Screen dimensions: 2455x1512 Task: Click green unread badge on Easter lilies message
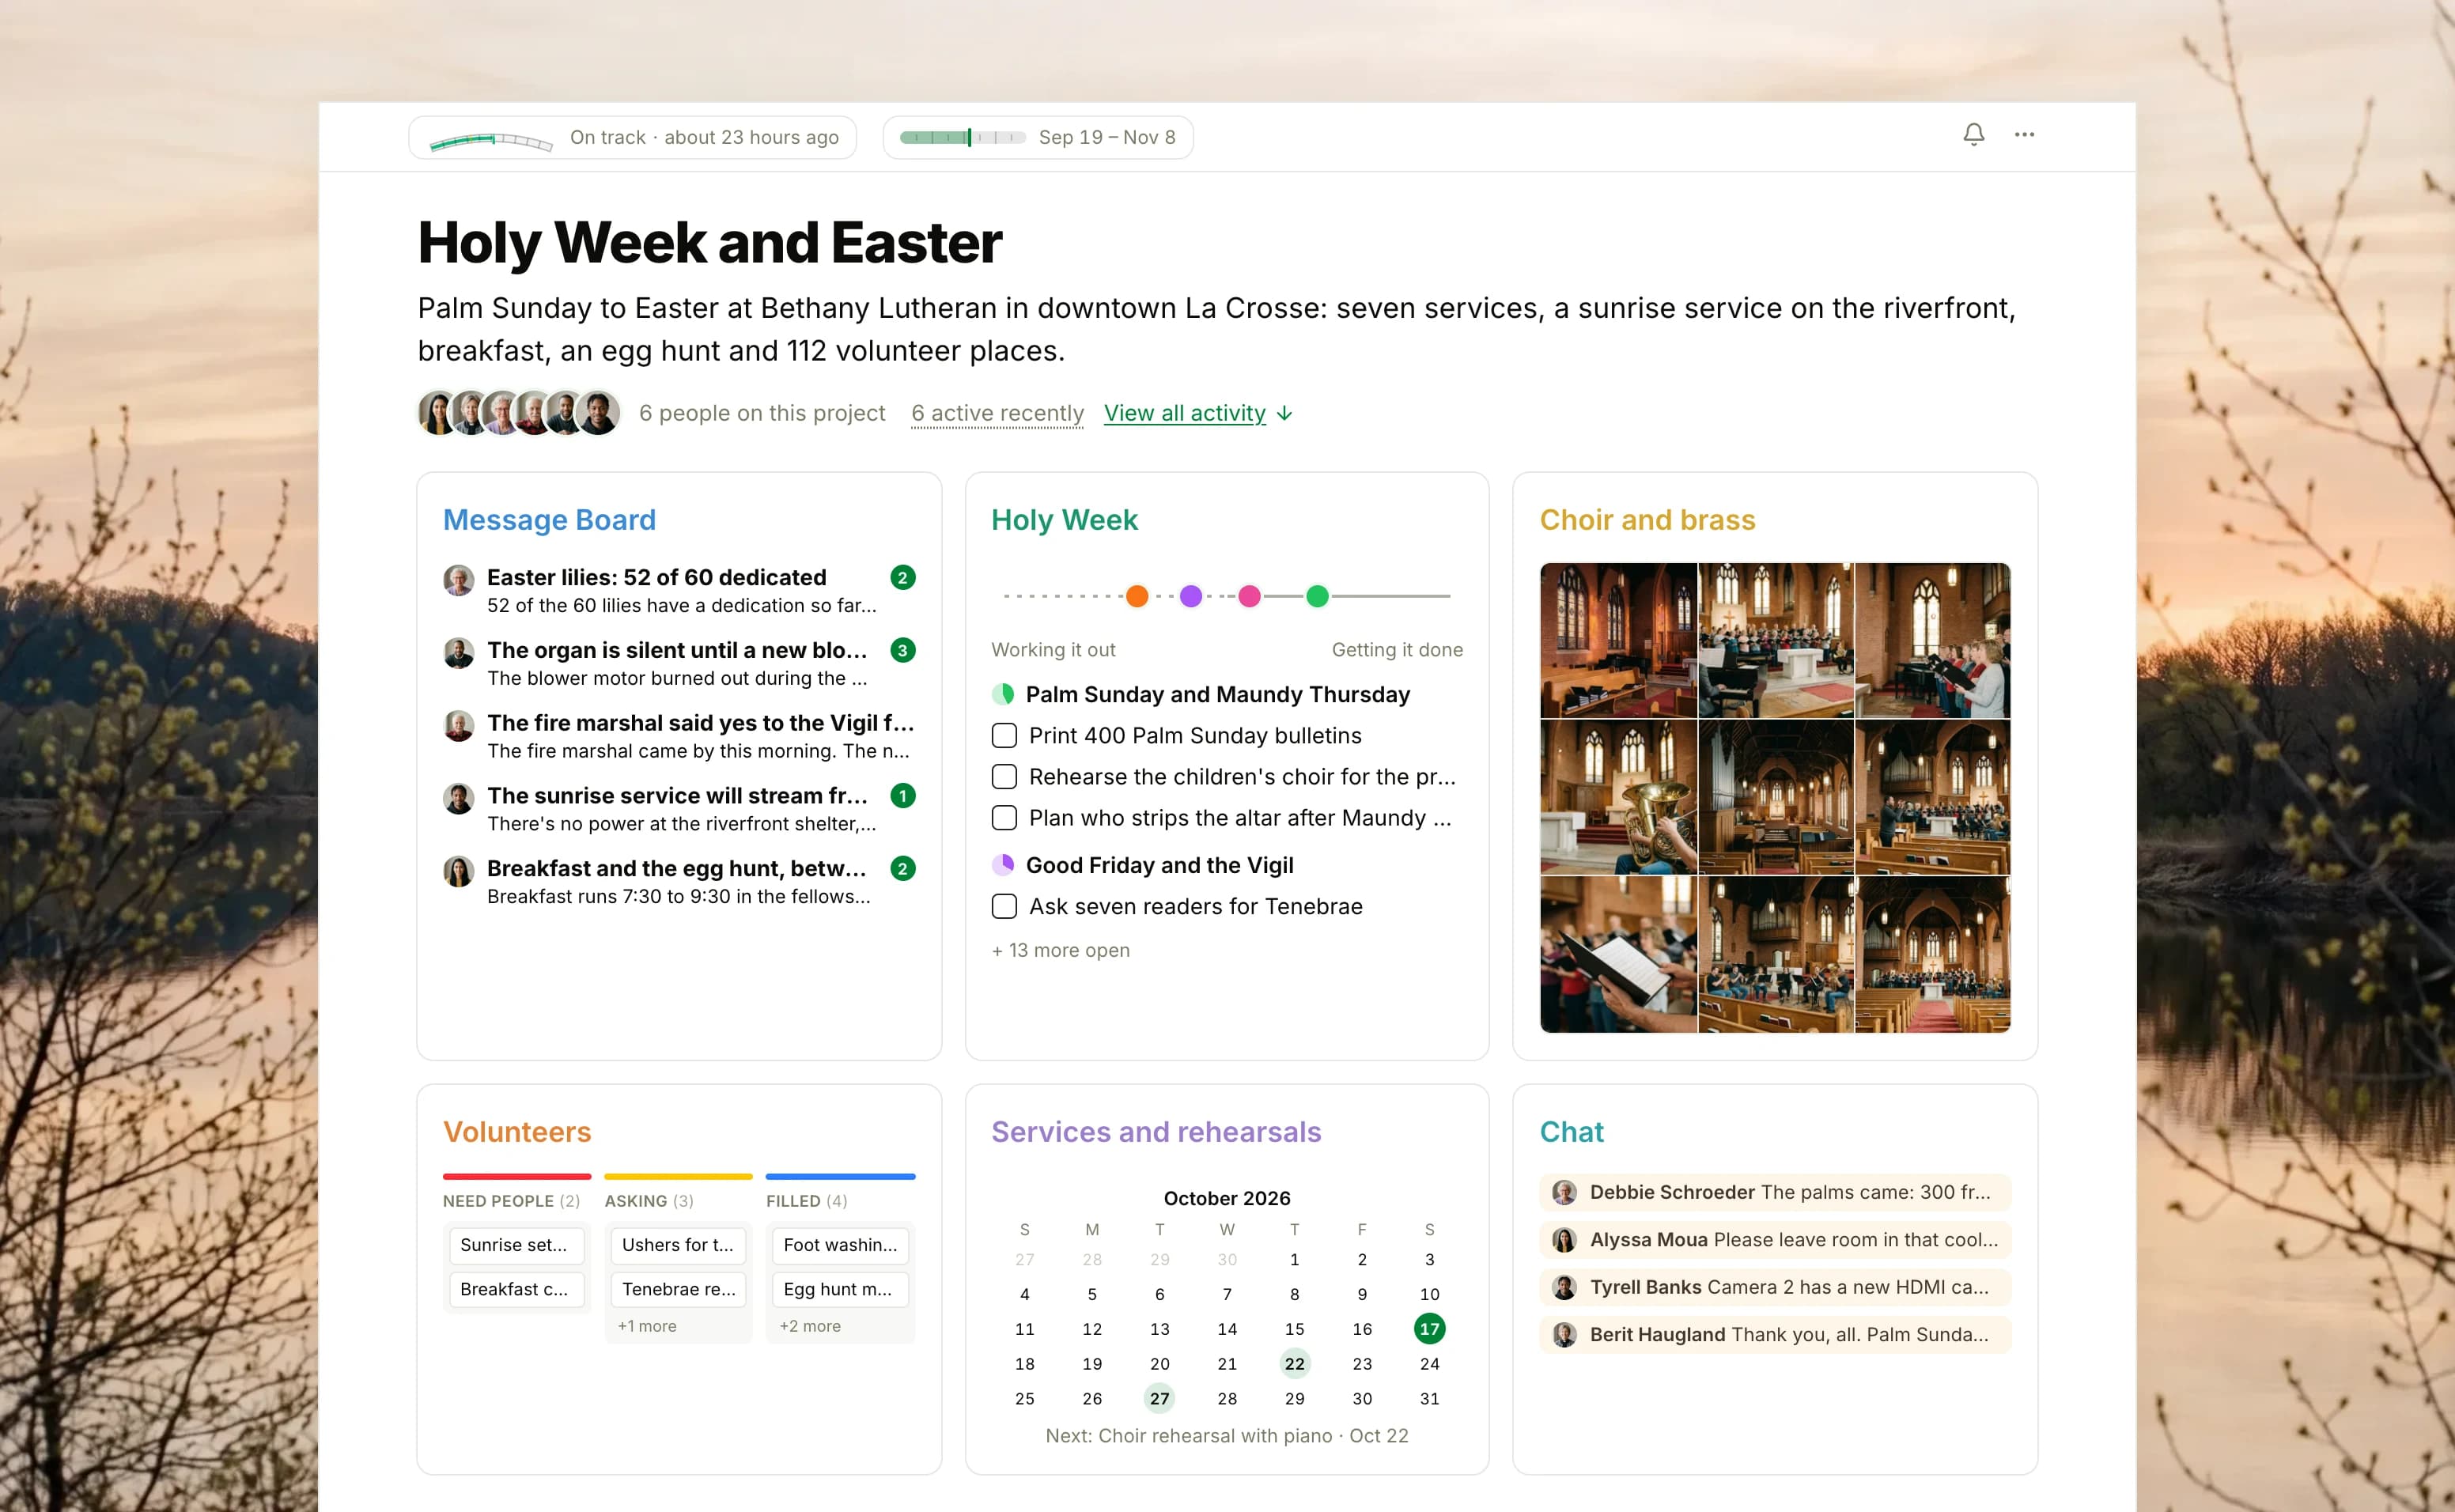click(x=902, y=578)
